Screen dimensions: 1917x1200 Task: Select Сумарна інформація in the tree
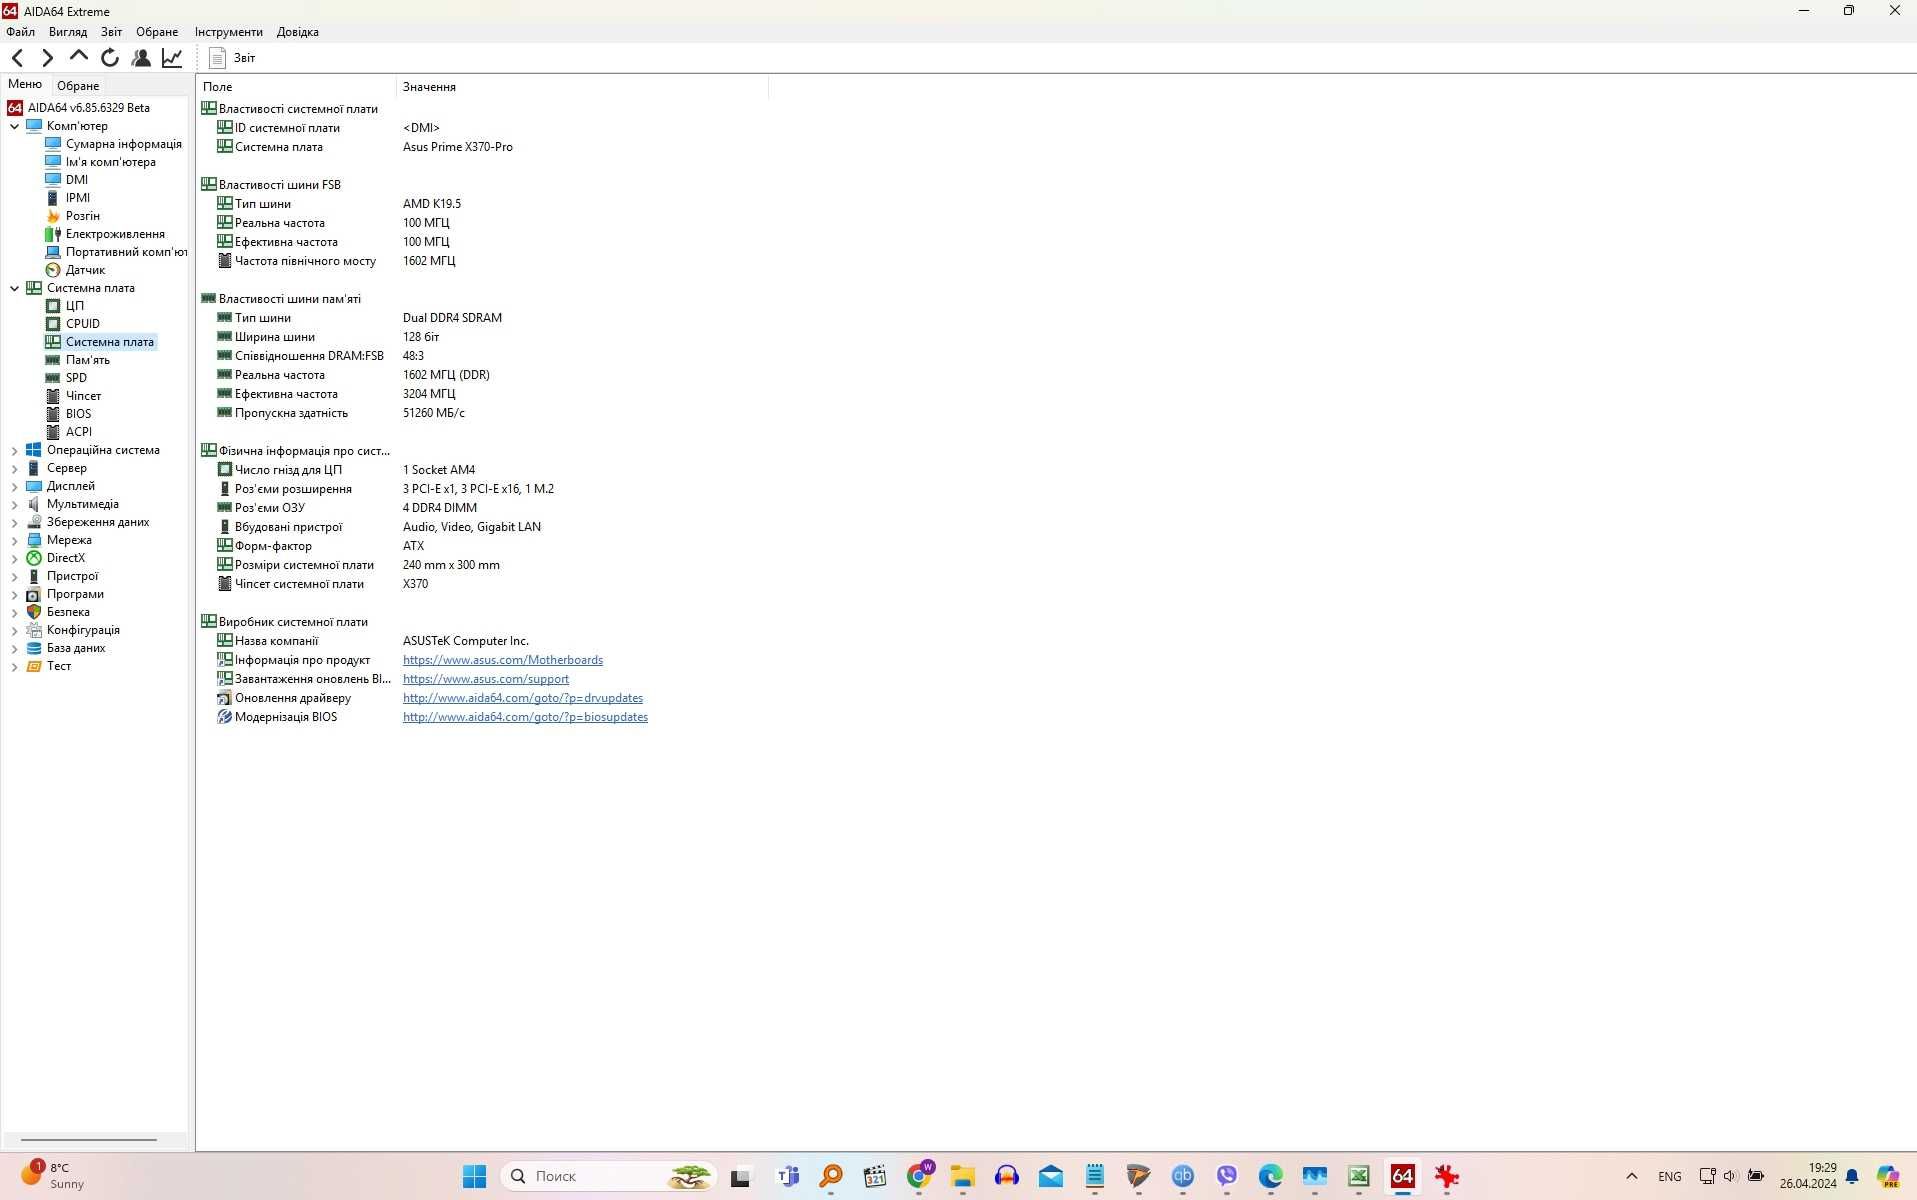point(123,144)
